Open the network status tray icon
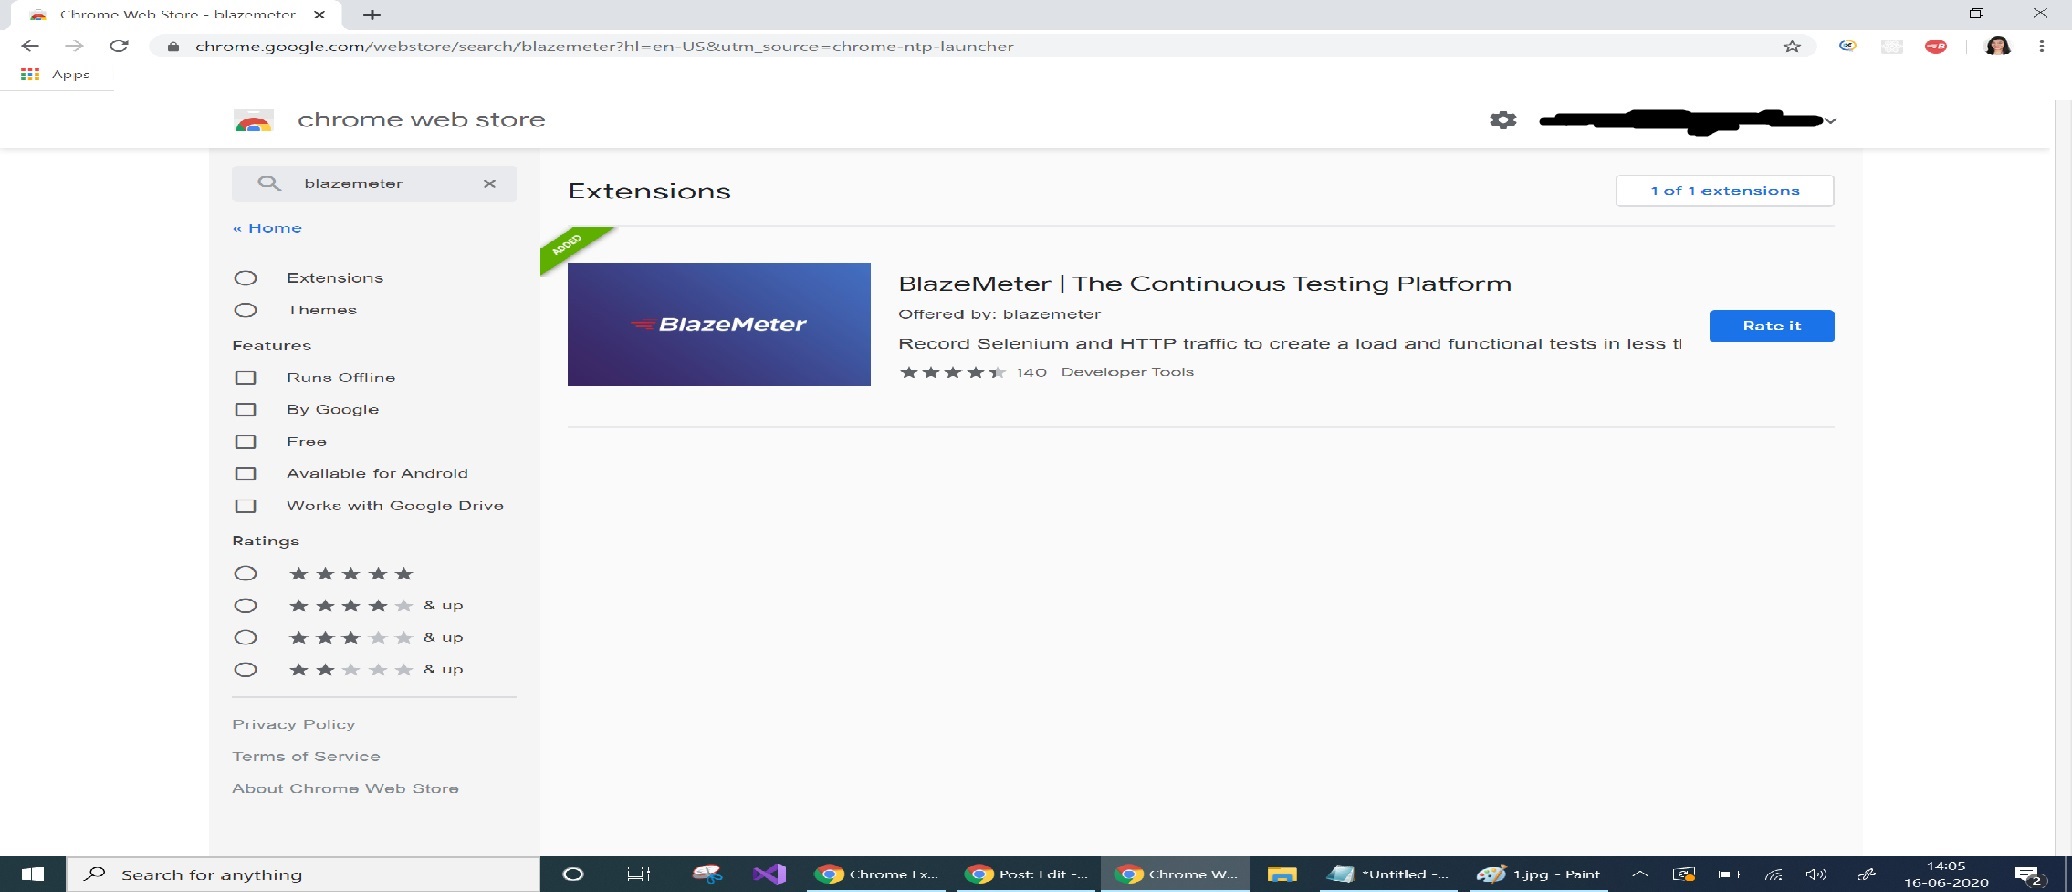Screen dimensions: 2072x892 click(1773, 875)
